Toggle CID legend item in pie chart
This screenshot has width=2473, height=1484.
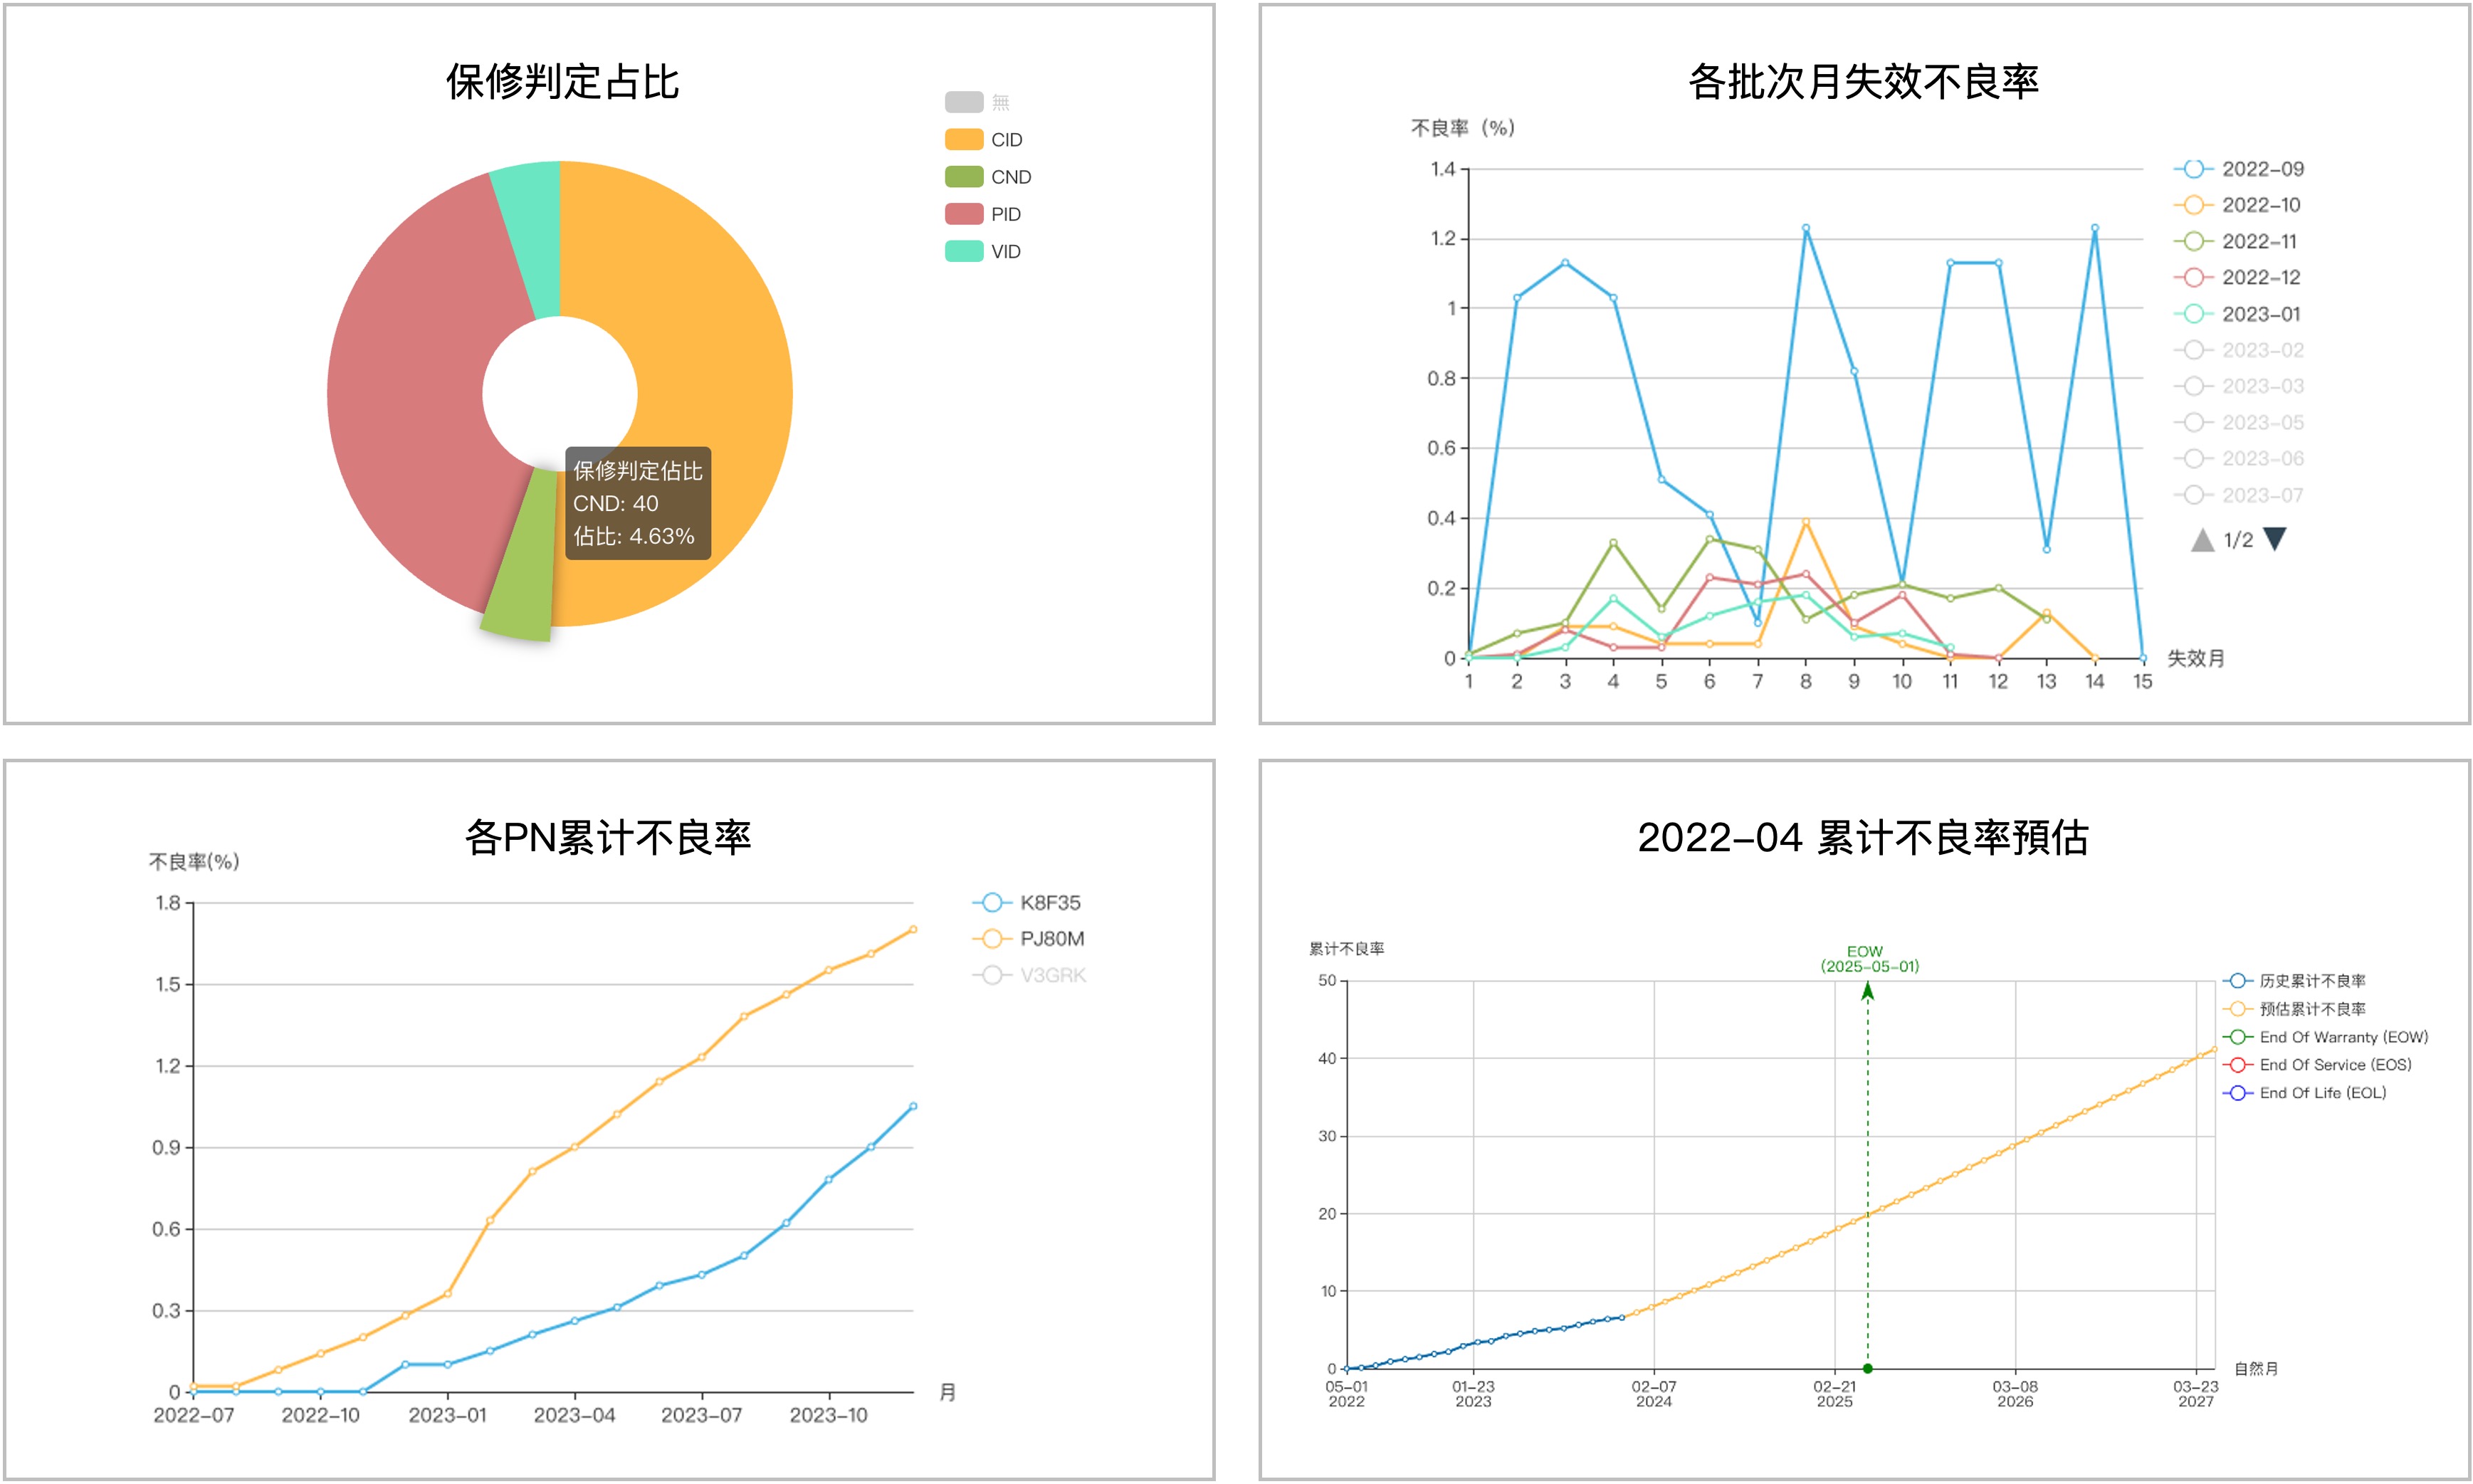(x=983, y=140)
